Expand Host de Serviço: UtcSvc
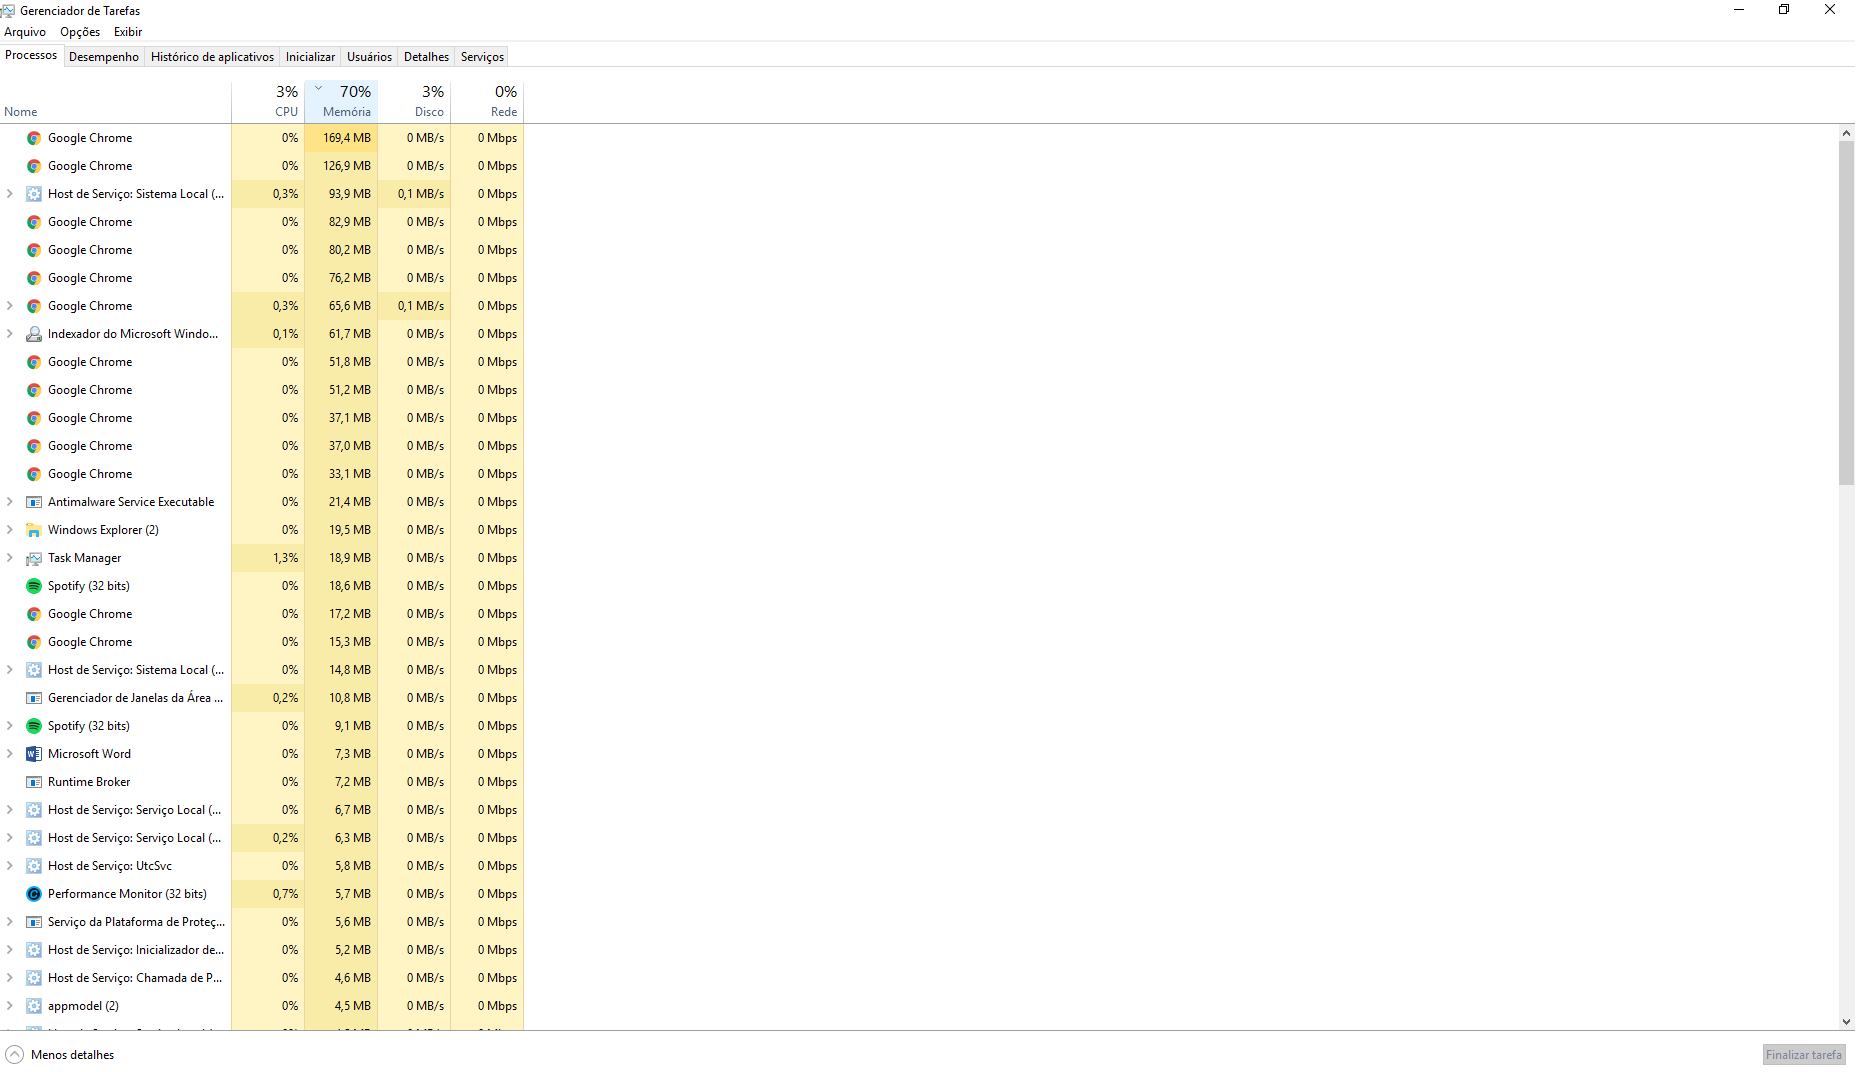The image size is (1856, 1072). point(10,866)
